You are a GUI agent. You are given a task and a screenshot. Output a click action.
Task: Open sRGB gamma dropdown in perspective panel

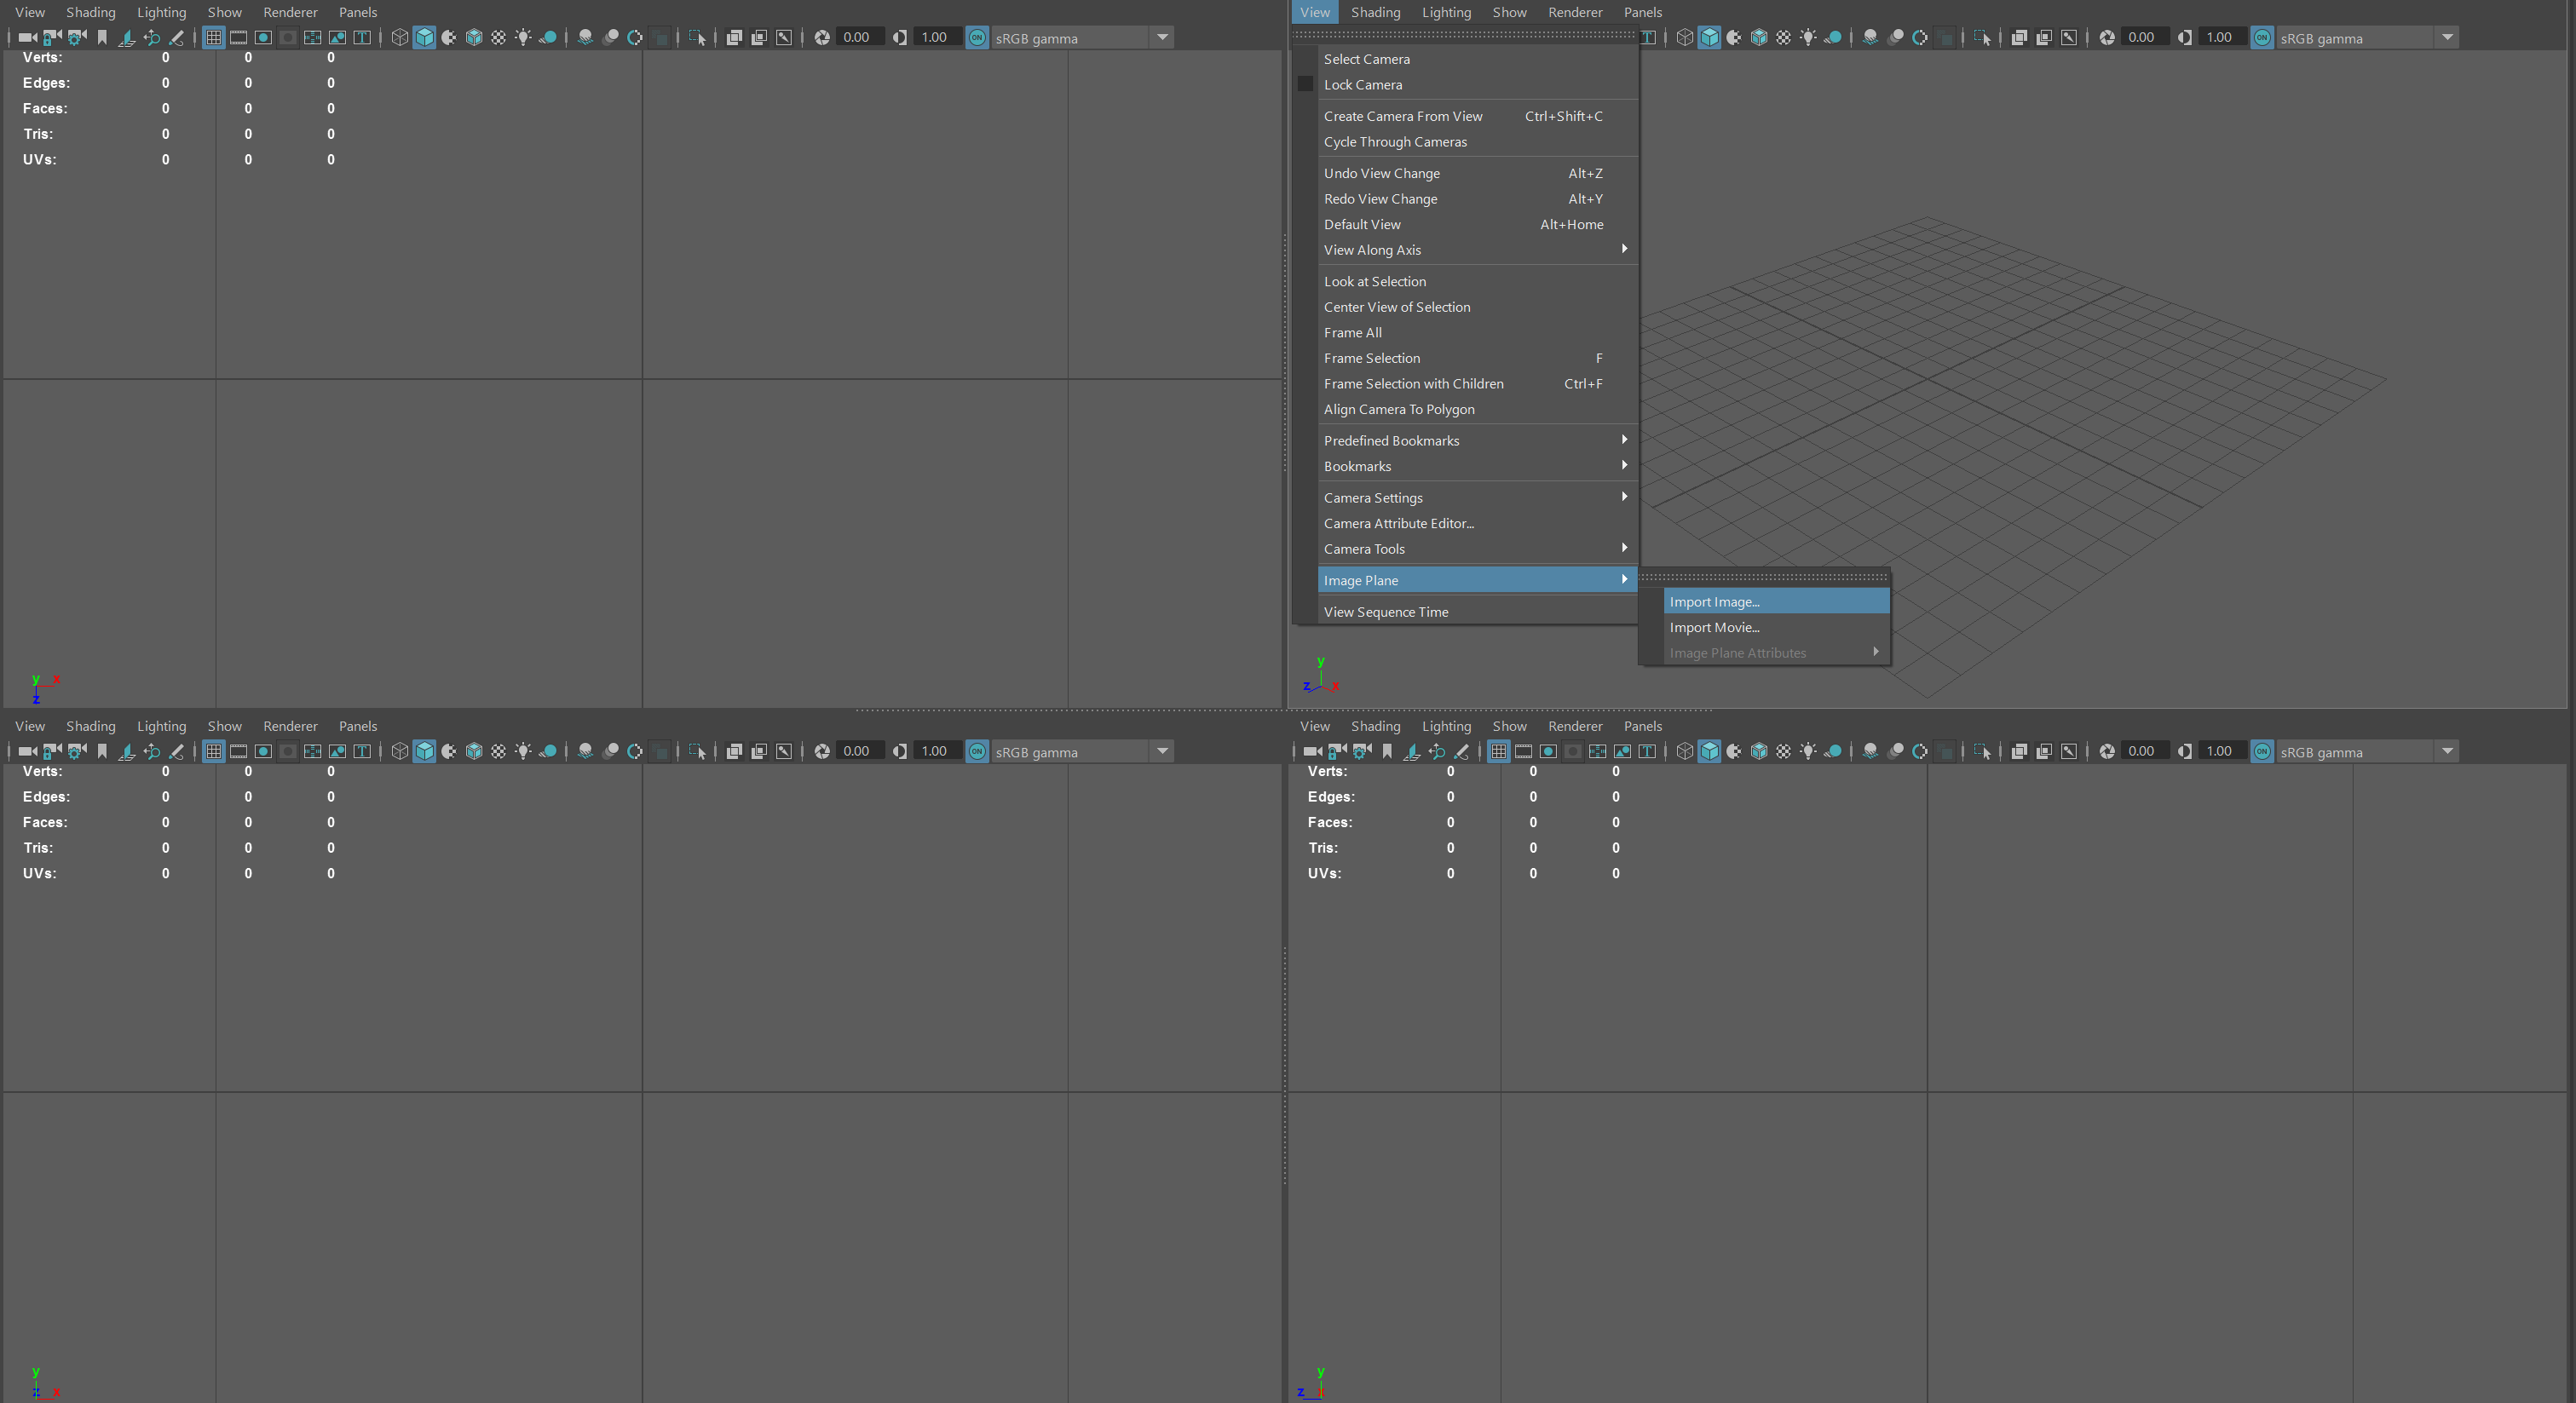click(x=2446, y=37)
